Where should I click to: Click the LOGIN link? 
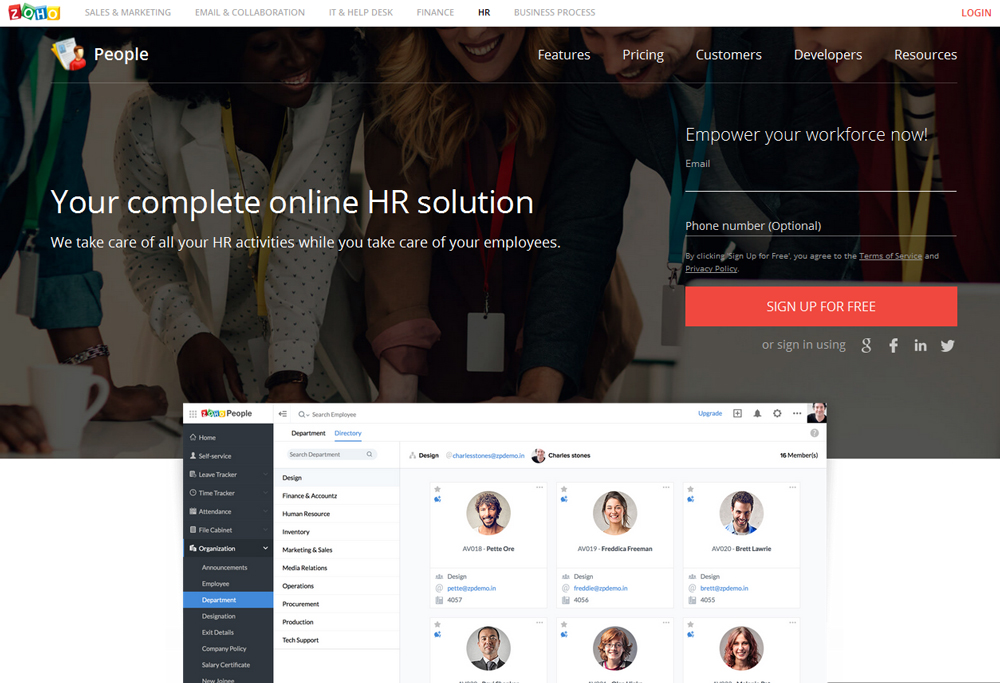click(x=976, y=12)
